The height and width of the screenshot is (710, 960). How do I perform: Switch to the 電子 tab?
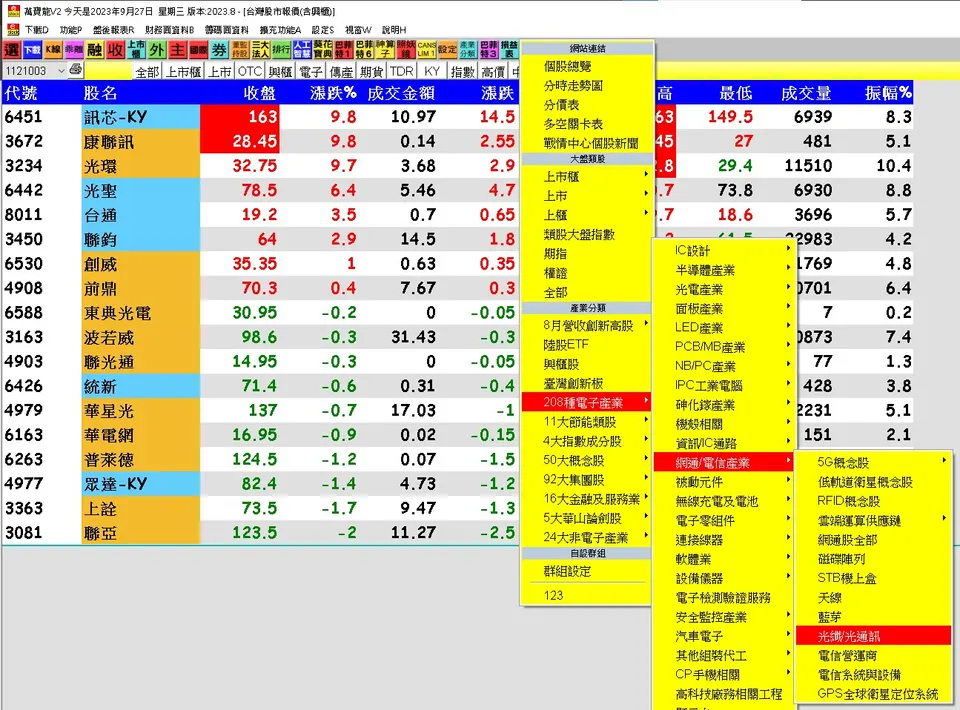pos(310,72)
